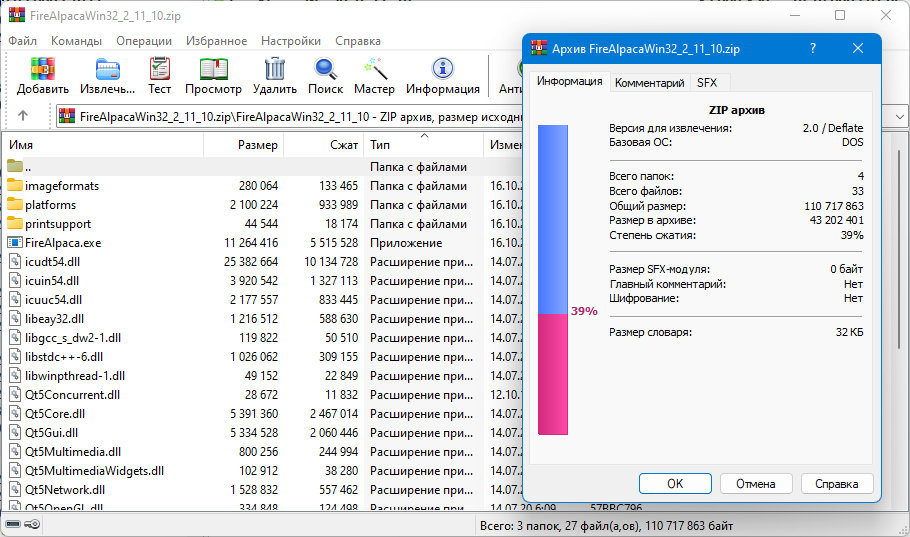The width and height of the screenshot is (910, 537).
Task: Select the platforms folder
Action: 57,204
